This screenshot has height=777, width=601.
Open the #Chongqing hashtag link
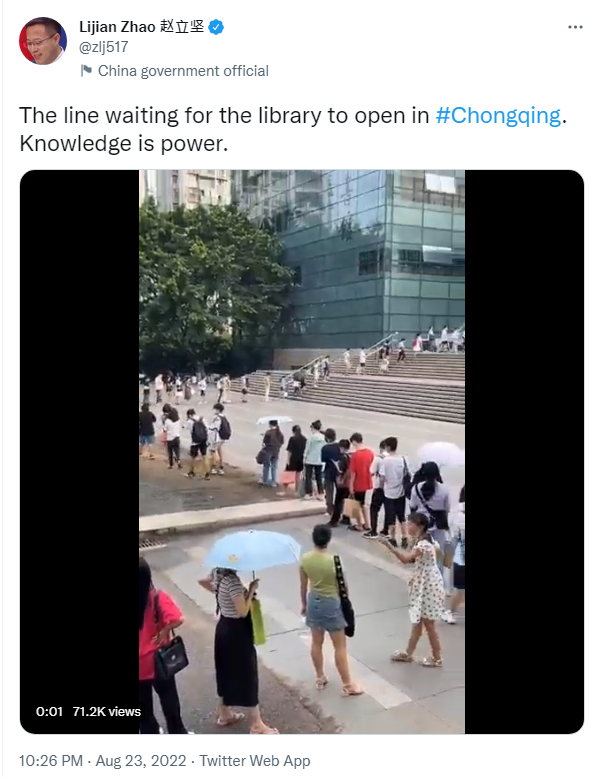[498, 115]
